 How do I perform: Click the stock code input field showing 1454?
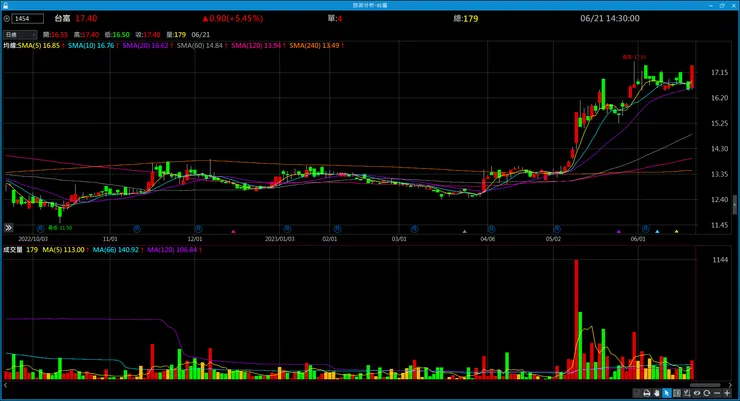[x=28, y=19]
